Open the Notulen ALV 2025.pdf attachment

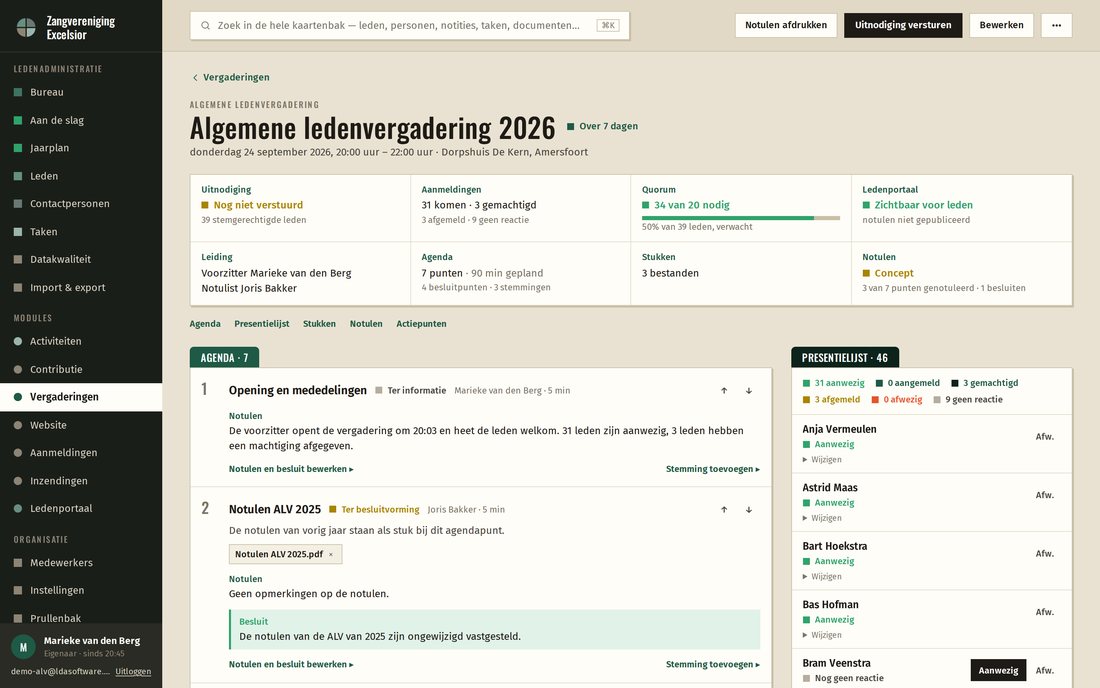tap(279, 554)
